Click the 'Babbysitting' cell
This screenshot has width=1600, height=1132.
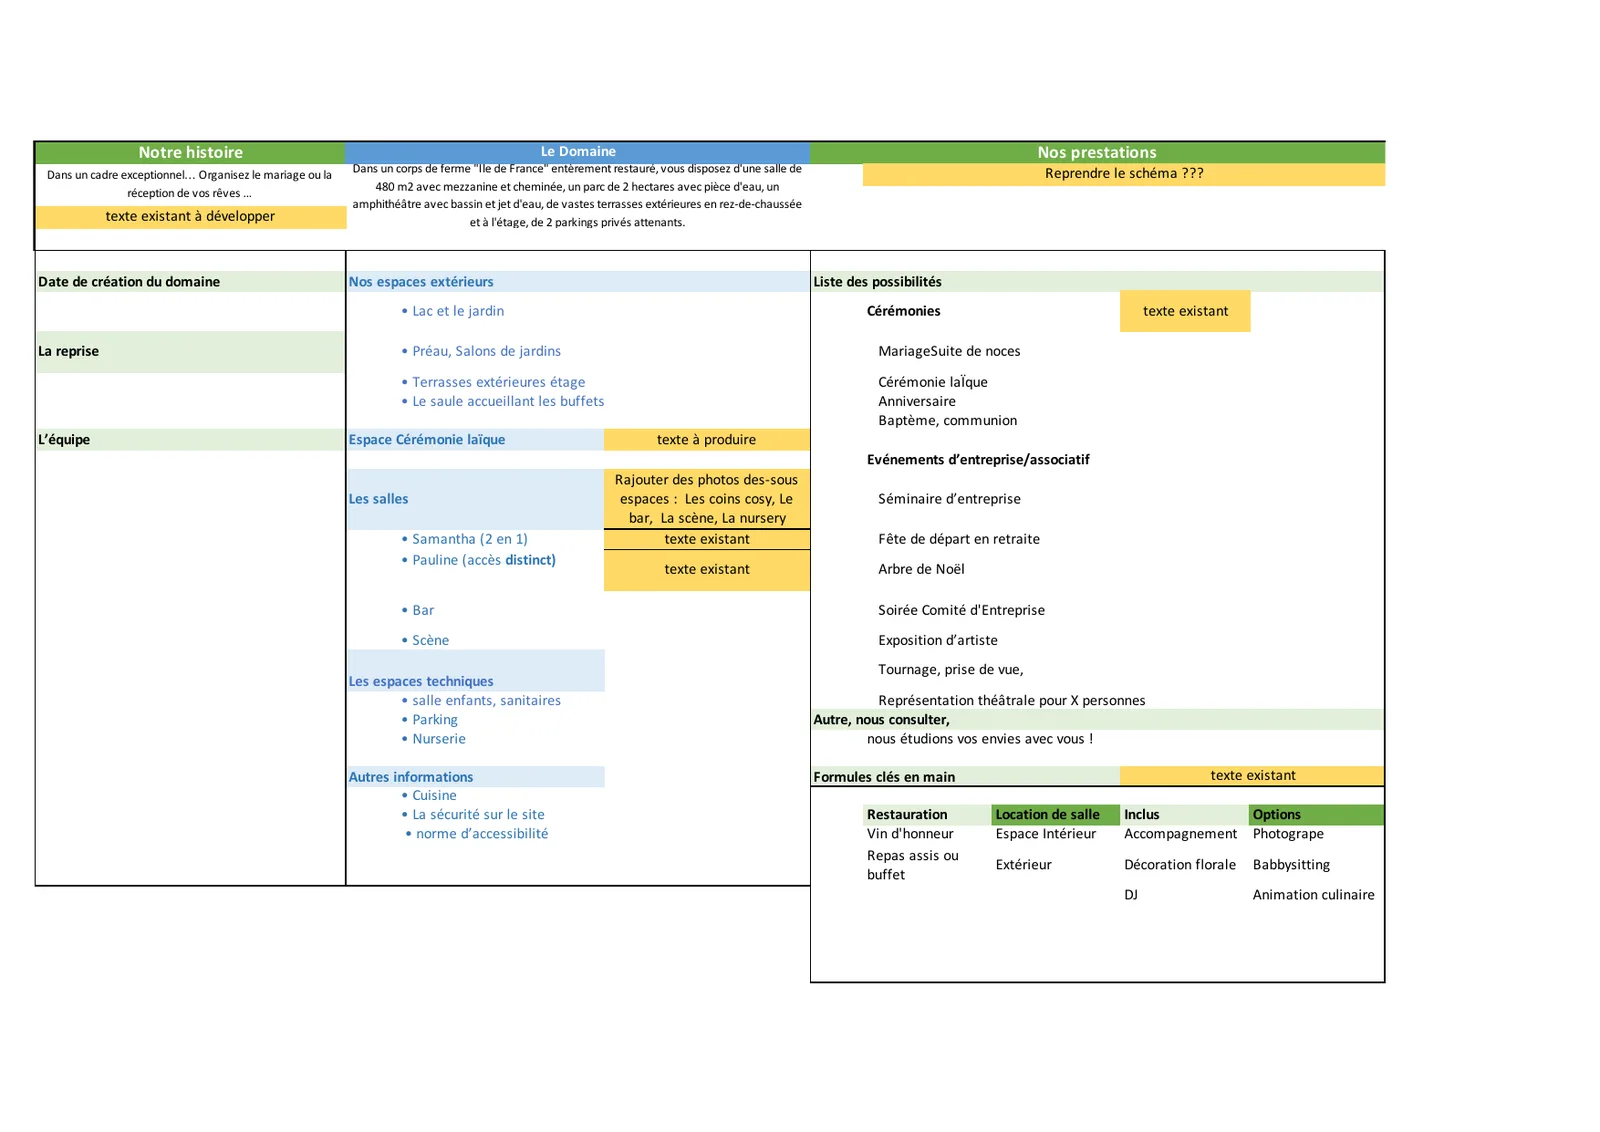1291,865
